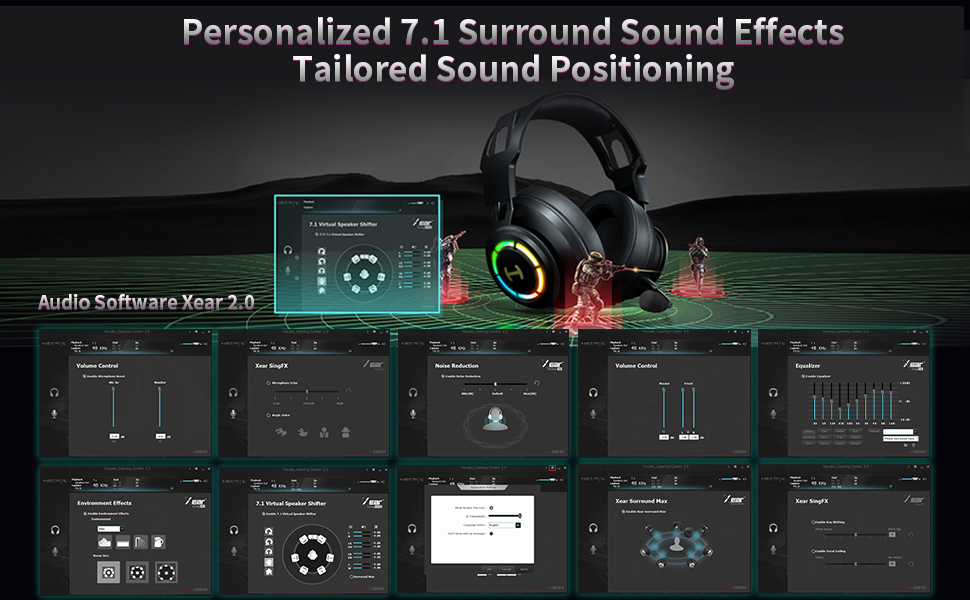Open the Environment preset dropdown
970x600 pixels.
pyautogui.click(x=111, y=529)
